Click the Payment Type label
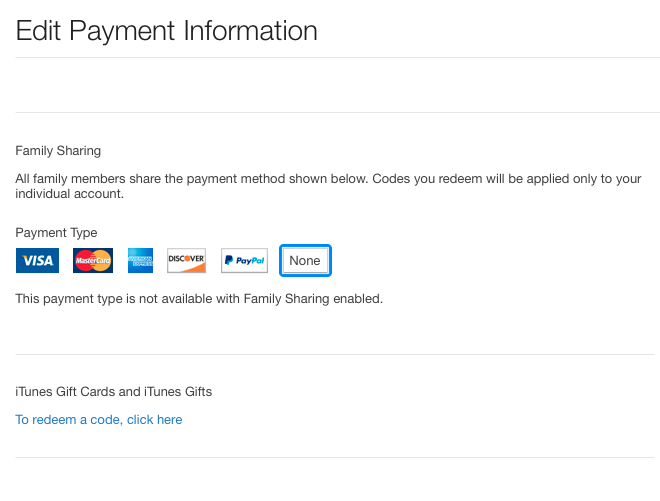This screenshot has width=660, height=501. pos(56,232)
